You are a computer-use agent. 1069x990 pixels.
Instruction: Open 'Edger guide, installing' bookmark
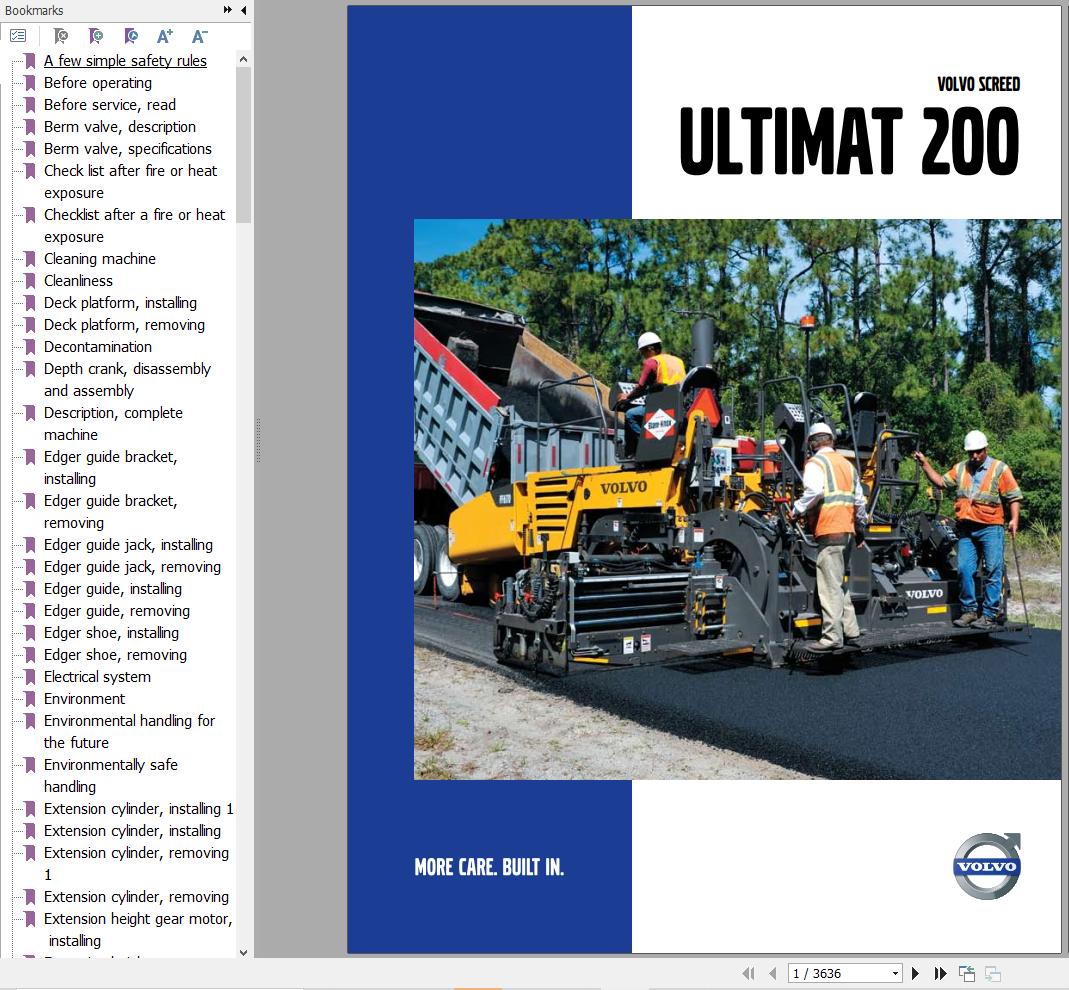tap(112, 588)
